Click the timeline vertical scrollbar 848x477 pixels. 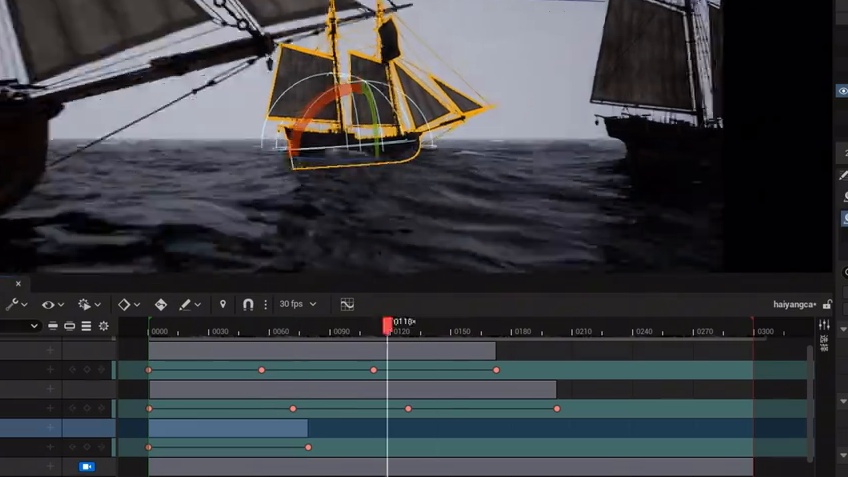click(x=809, y=400)
